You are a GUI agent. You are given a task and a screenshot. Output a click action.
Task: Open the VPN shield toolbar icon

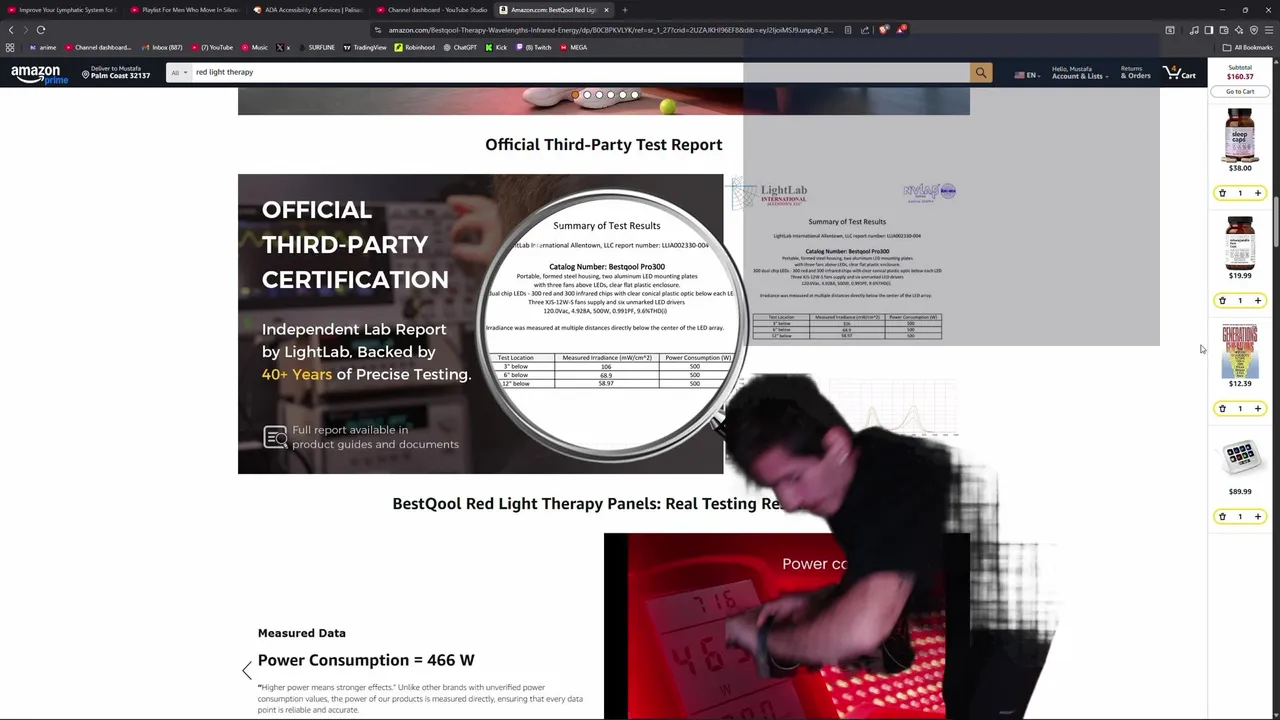click(x=1254, y=30)
